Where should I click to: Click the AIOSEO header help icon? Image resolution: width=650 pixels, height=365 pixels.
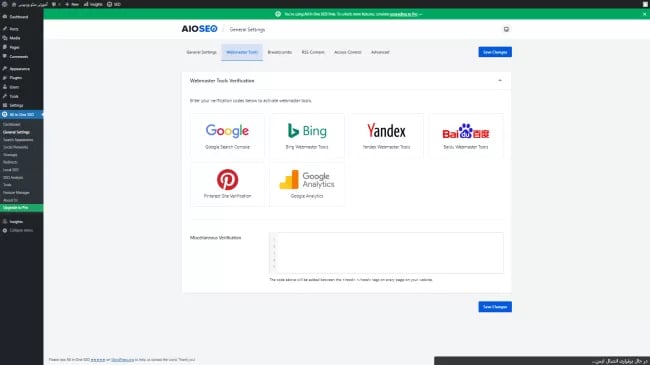point(506,29)
